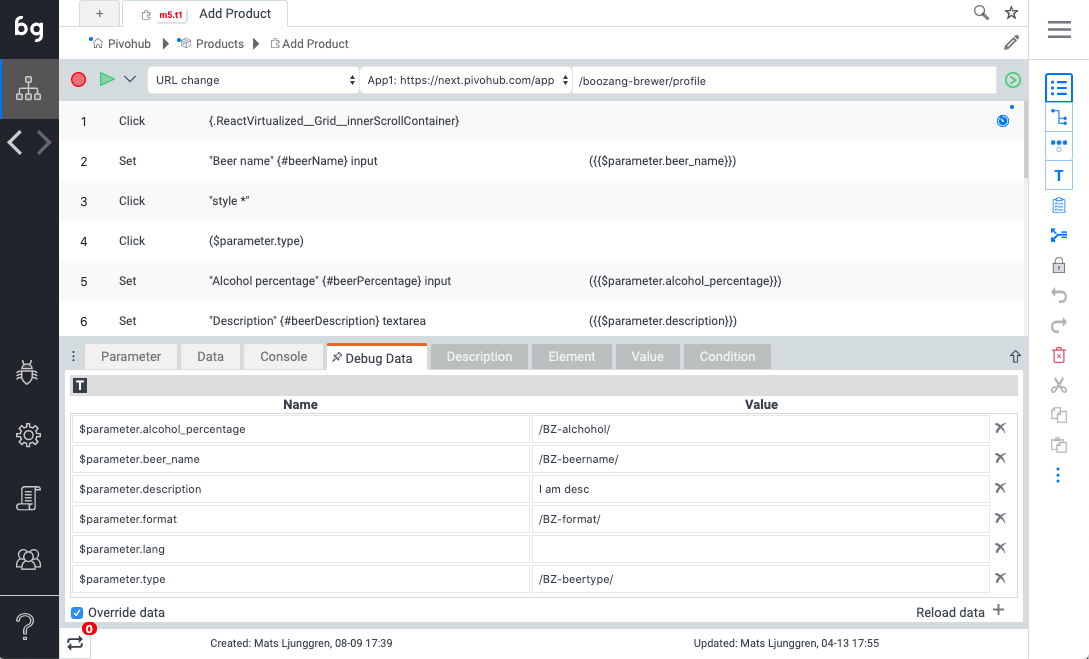Select the tree view icon in right sidebar

coord(1059,117)
